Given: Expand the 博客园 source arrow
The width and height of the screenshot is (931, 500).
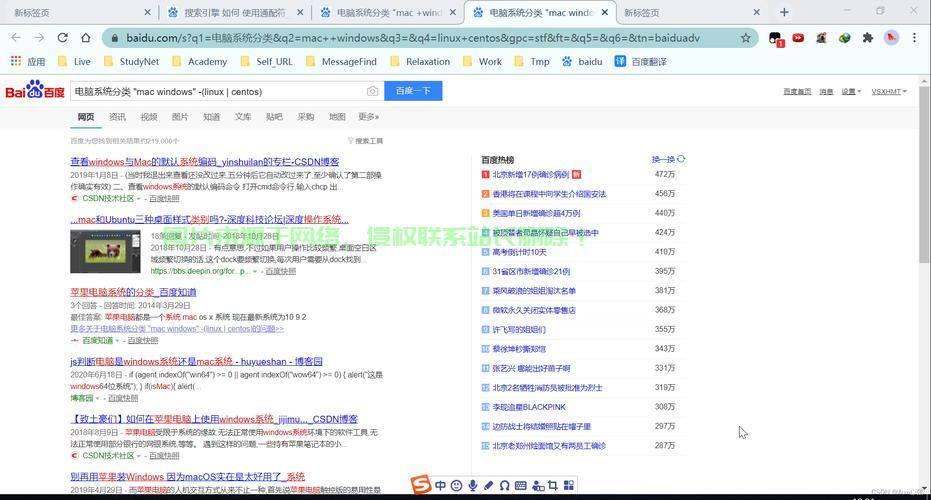Looking at the screenshot, I should tap(97, 398).
